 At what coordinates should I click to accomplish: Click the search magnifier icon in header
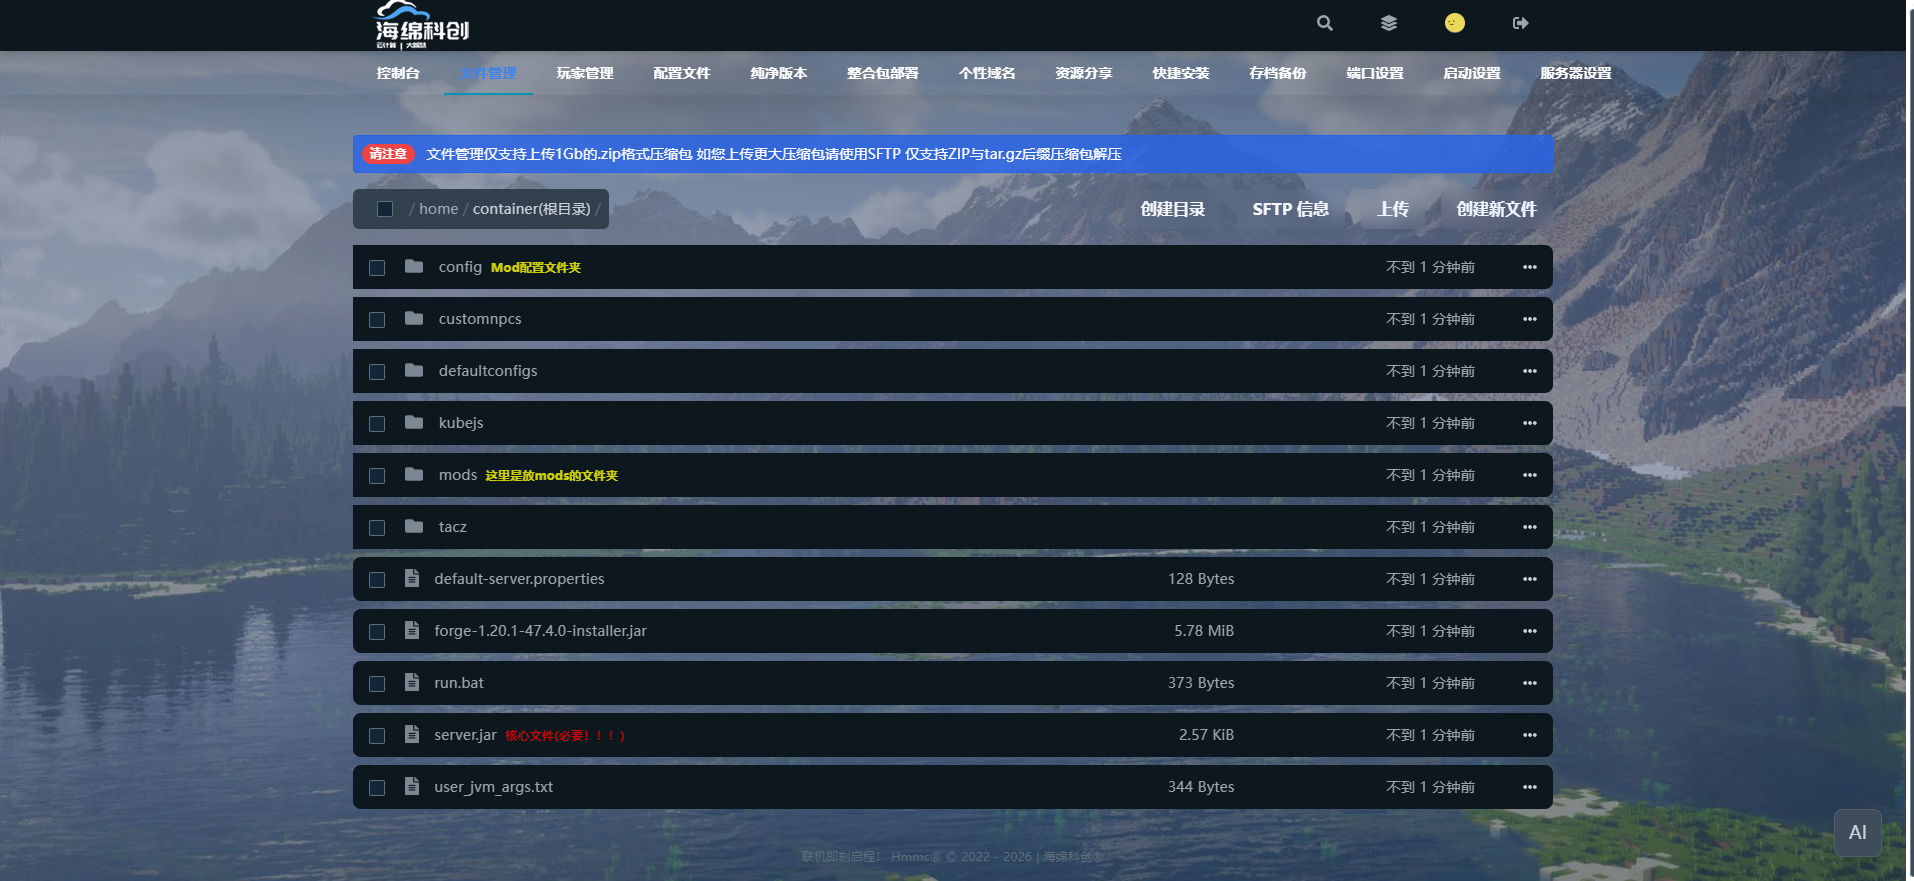click(x=1325, y=23)
